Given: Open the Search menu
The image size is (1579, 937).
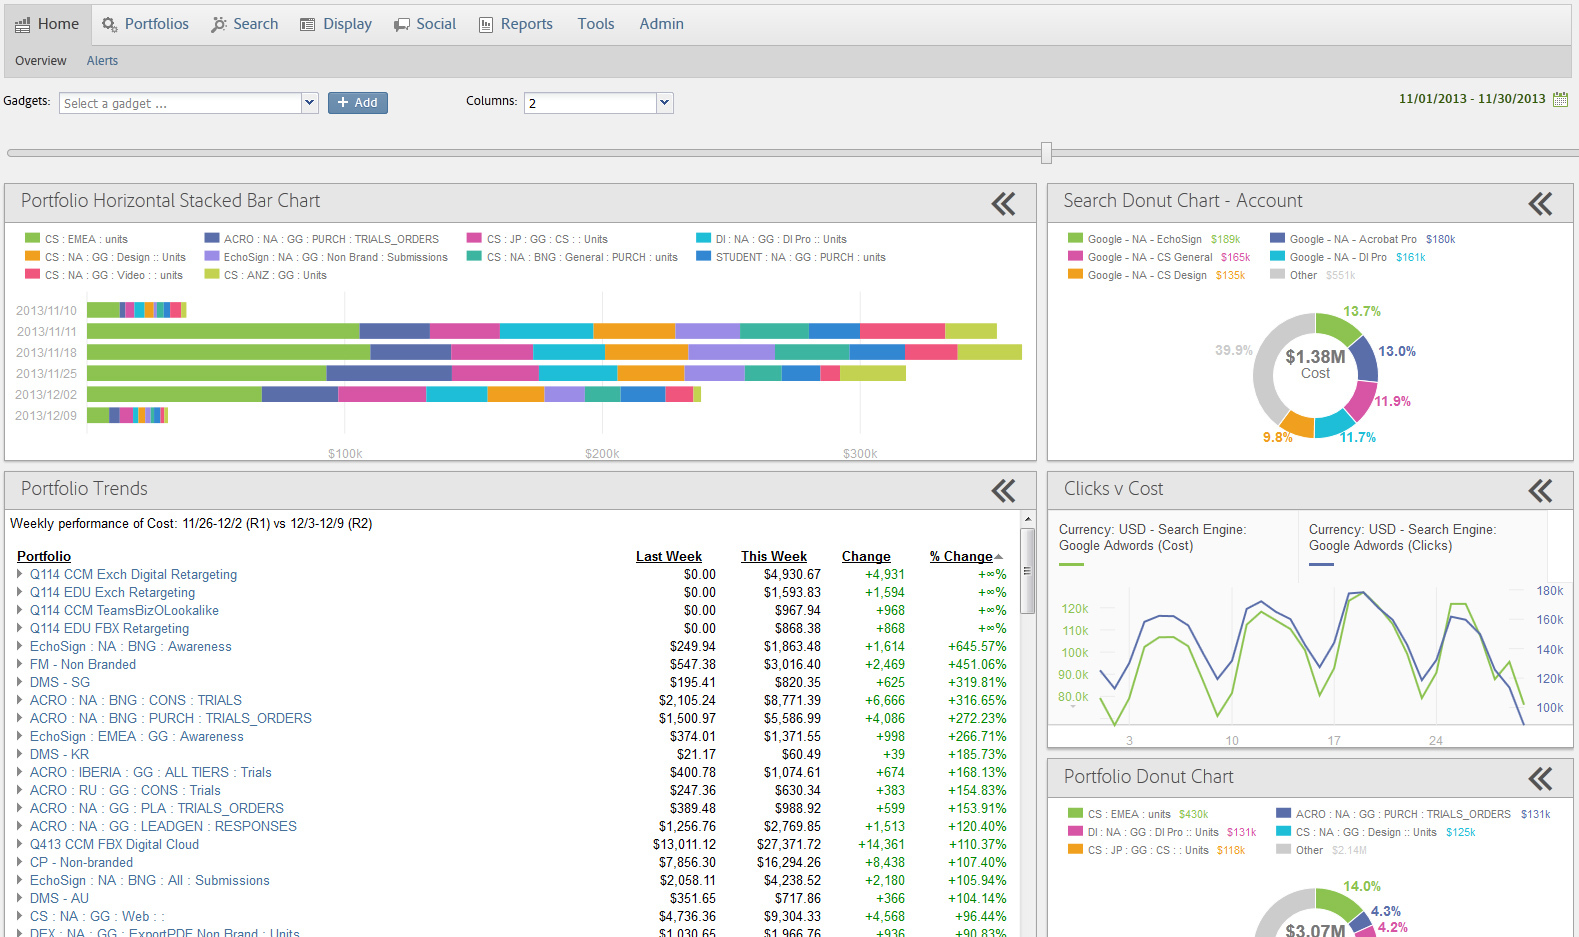Looking at the screenshot, I should pos(245,24).
